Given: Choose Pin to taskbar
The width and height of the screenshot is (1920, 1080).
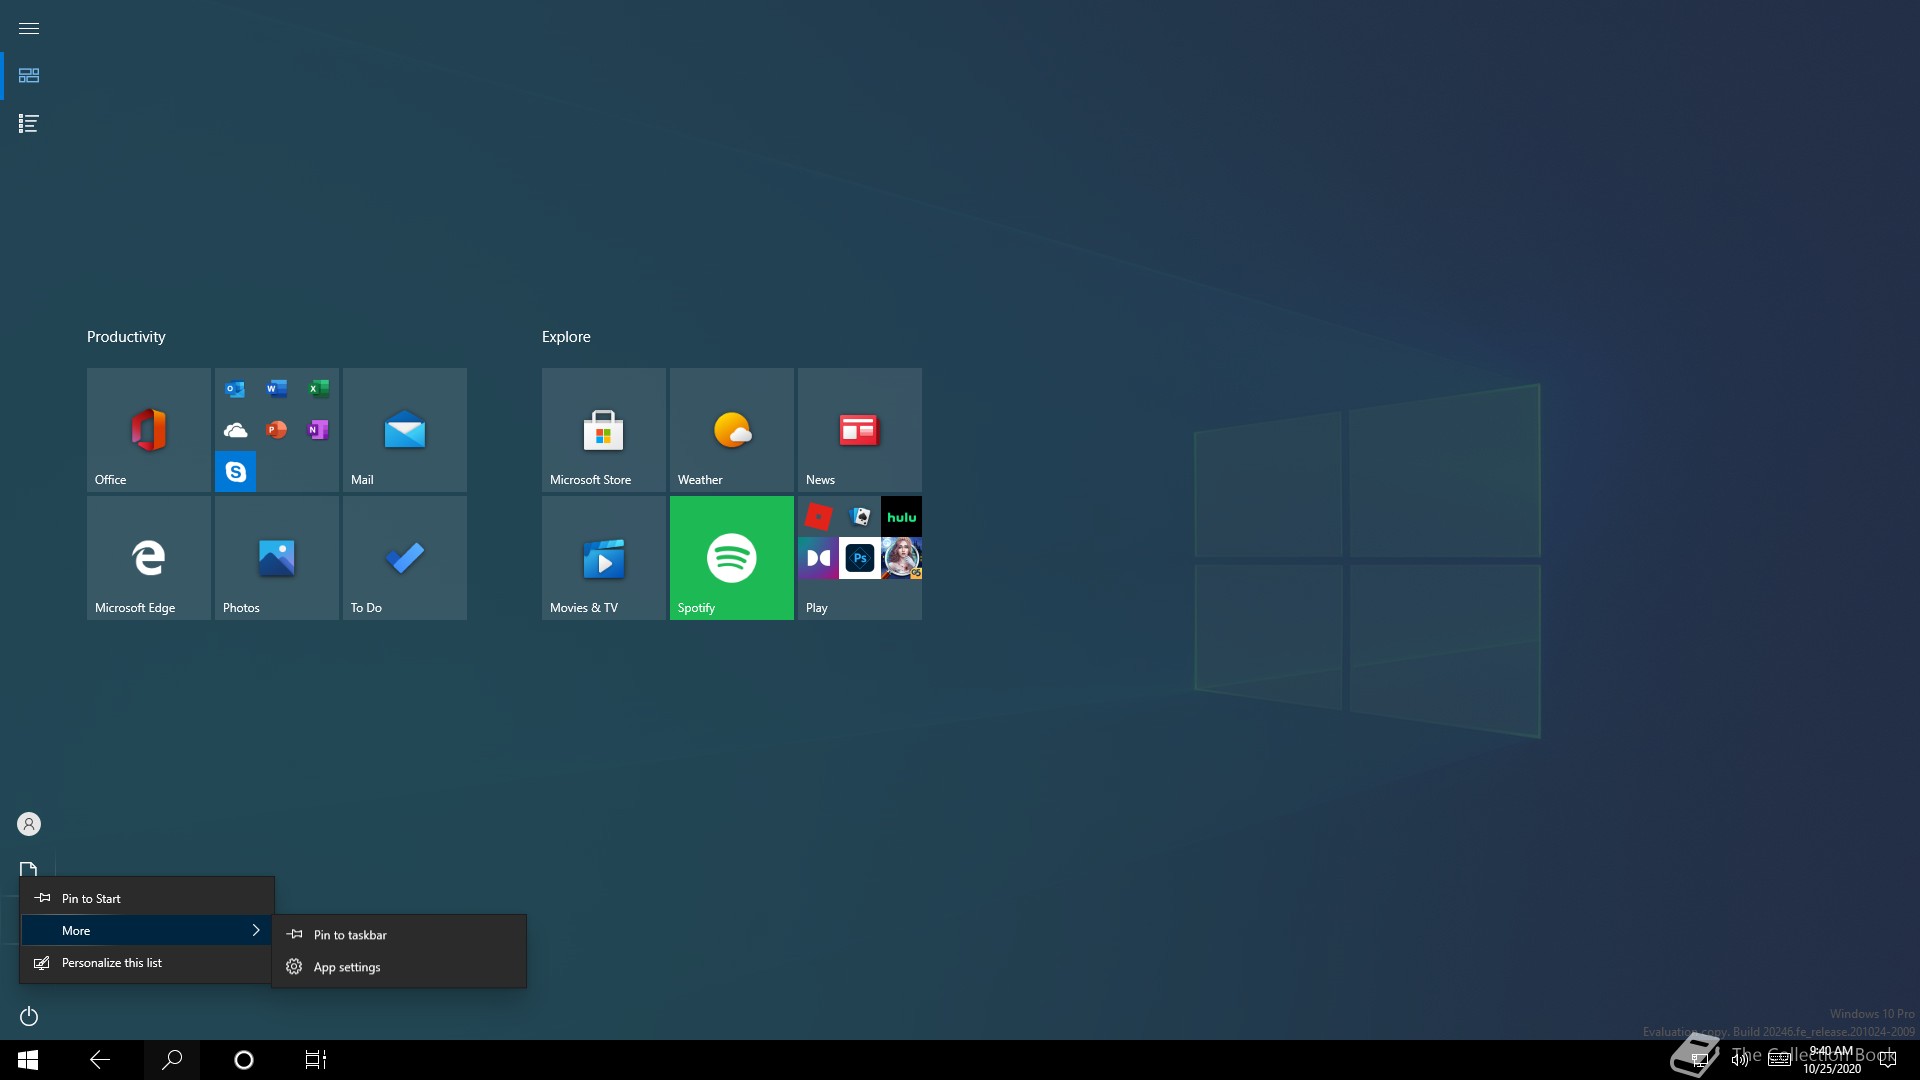Looking at the screenshot, I should (399, 935).
